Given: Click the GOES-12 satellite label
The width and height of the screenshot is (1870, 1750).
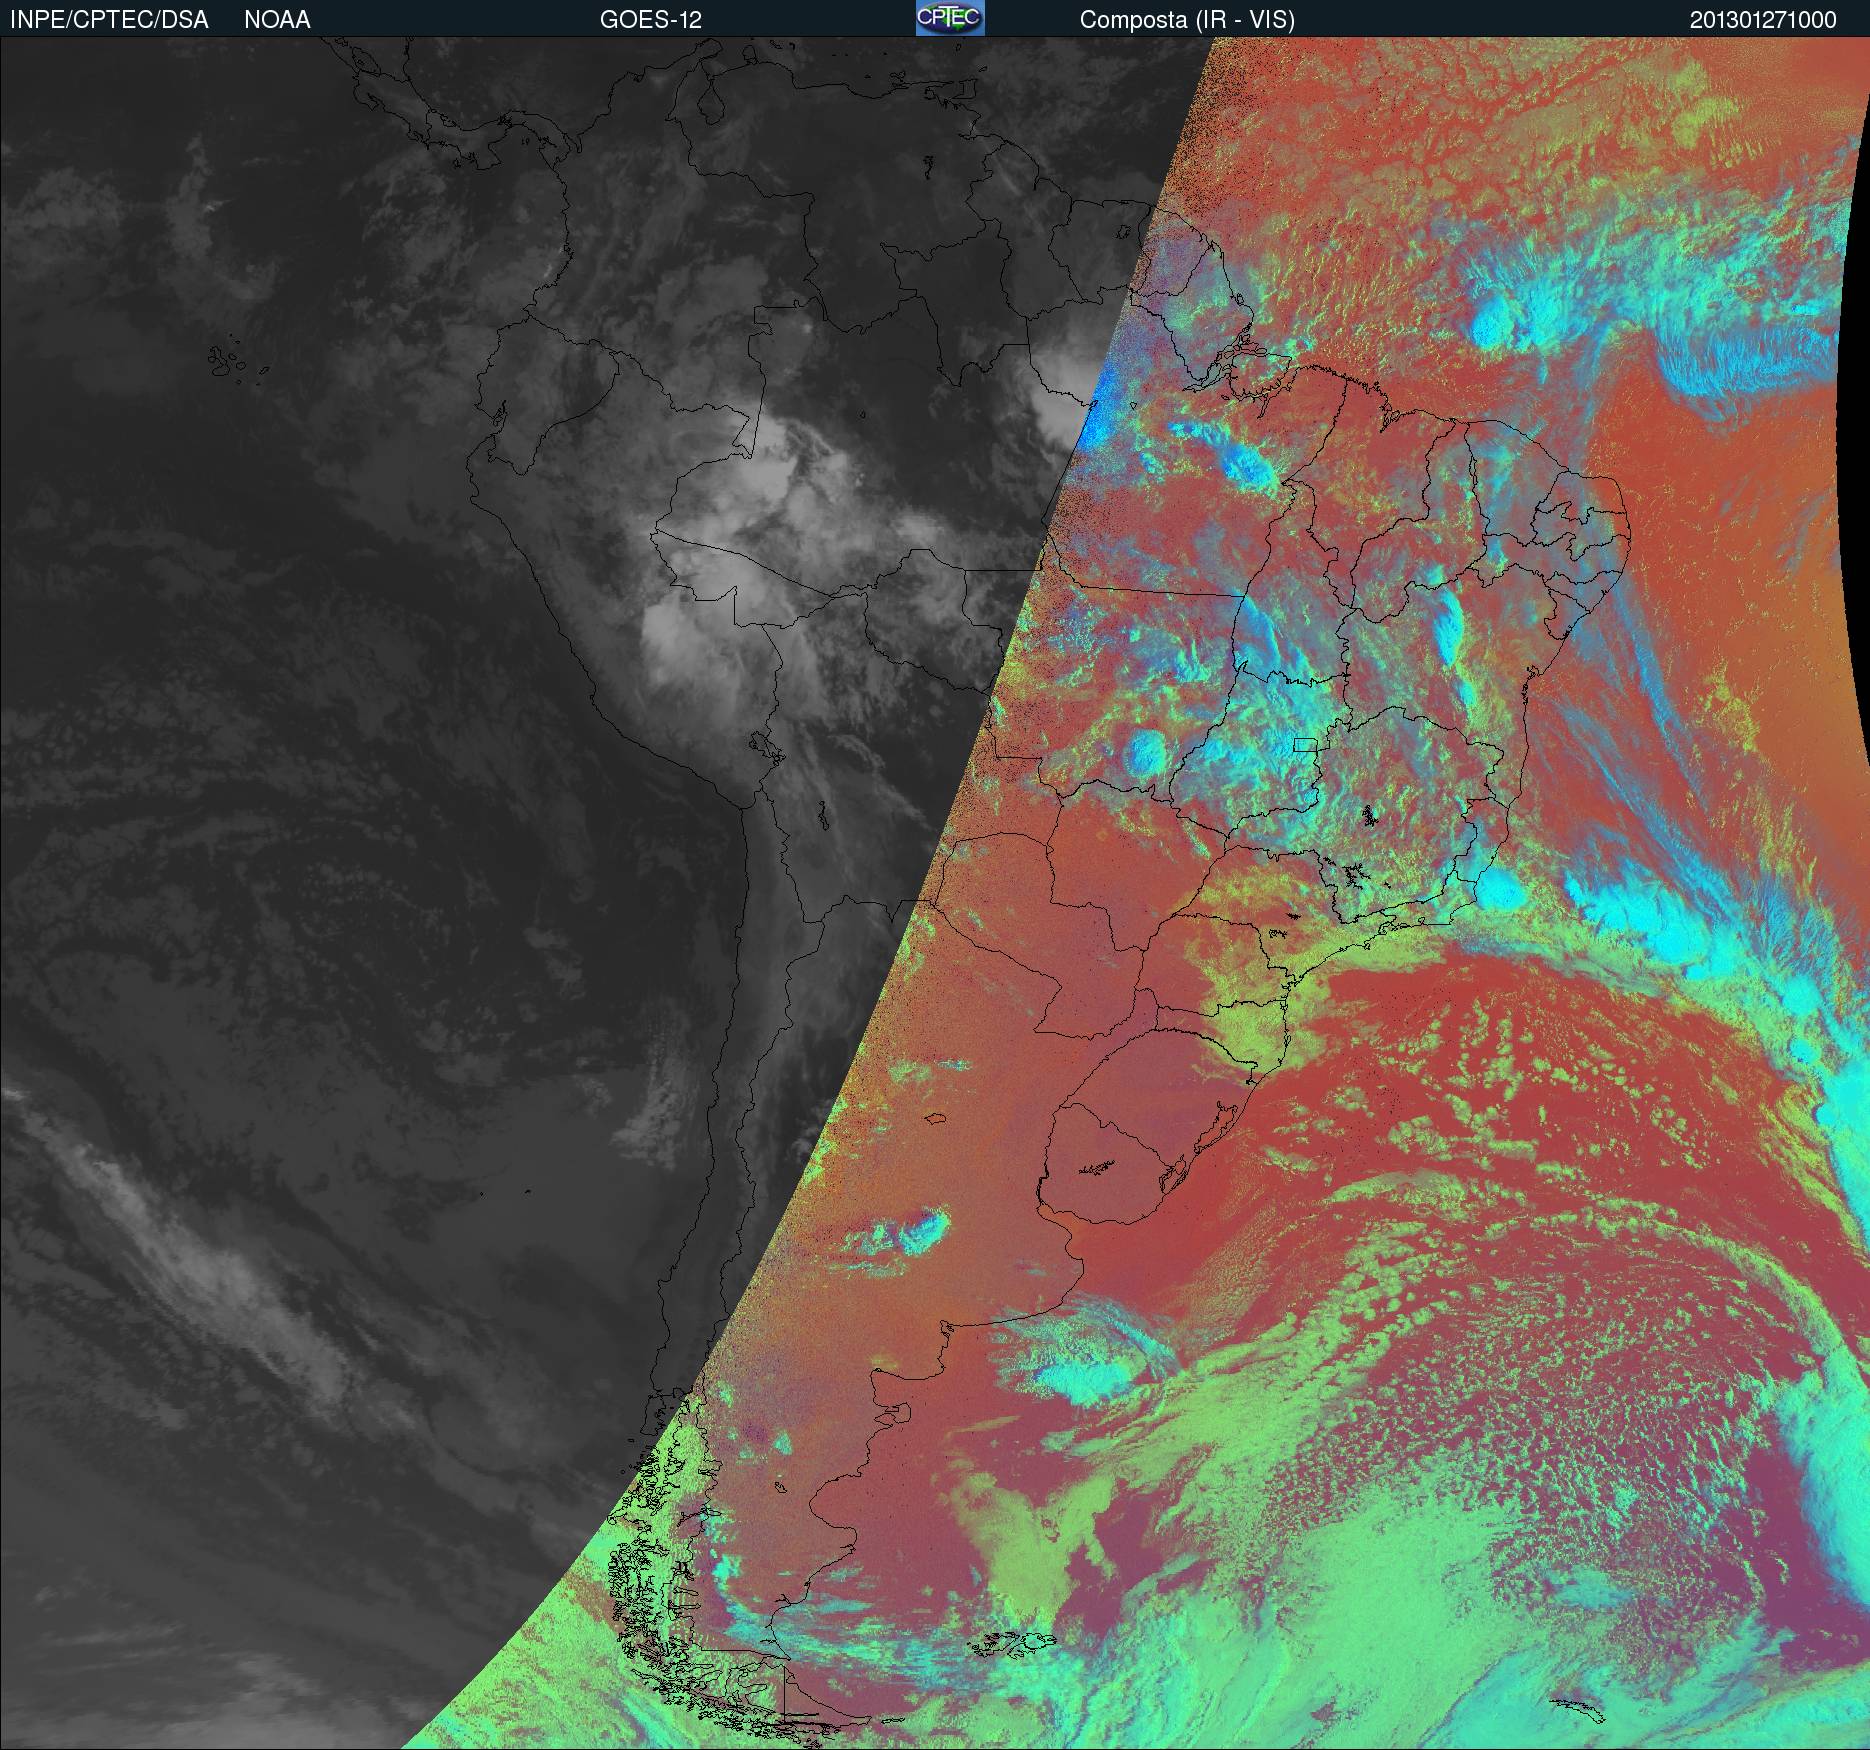Looking at the screenshot, I should (x=650, y=20).
